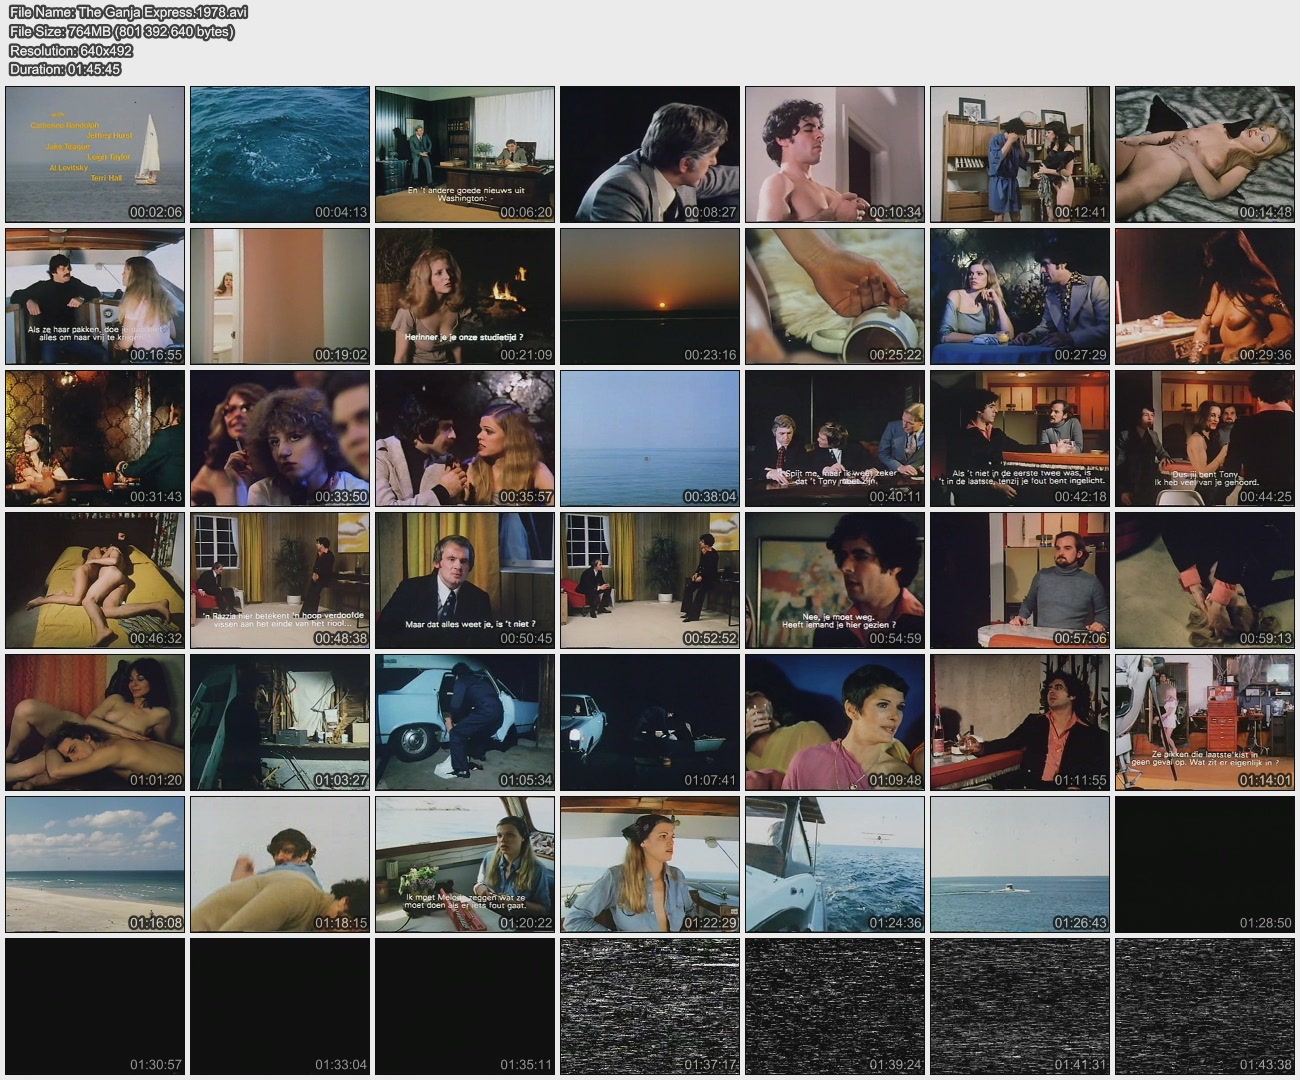Image resolution: width=1300 pixels, height=1080 pixels.
Task: Open the white car thumbnail at 01:05:34
Action: tap(465, 722)
